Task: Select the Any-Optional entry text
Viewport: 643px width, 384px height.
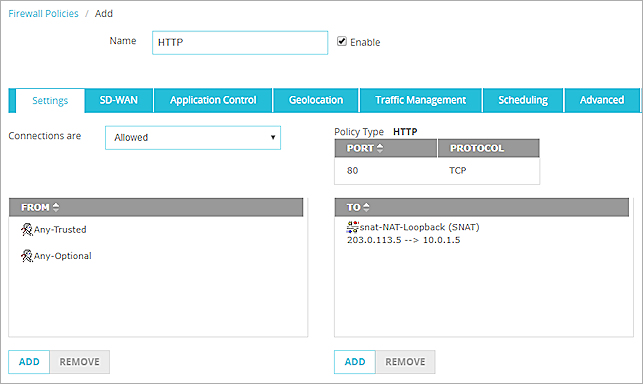Action: (x=63, y=256)
